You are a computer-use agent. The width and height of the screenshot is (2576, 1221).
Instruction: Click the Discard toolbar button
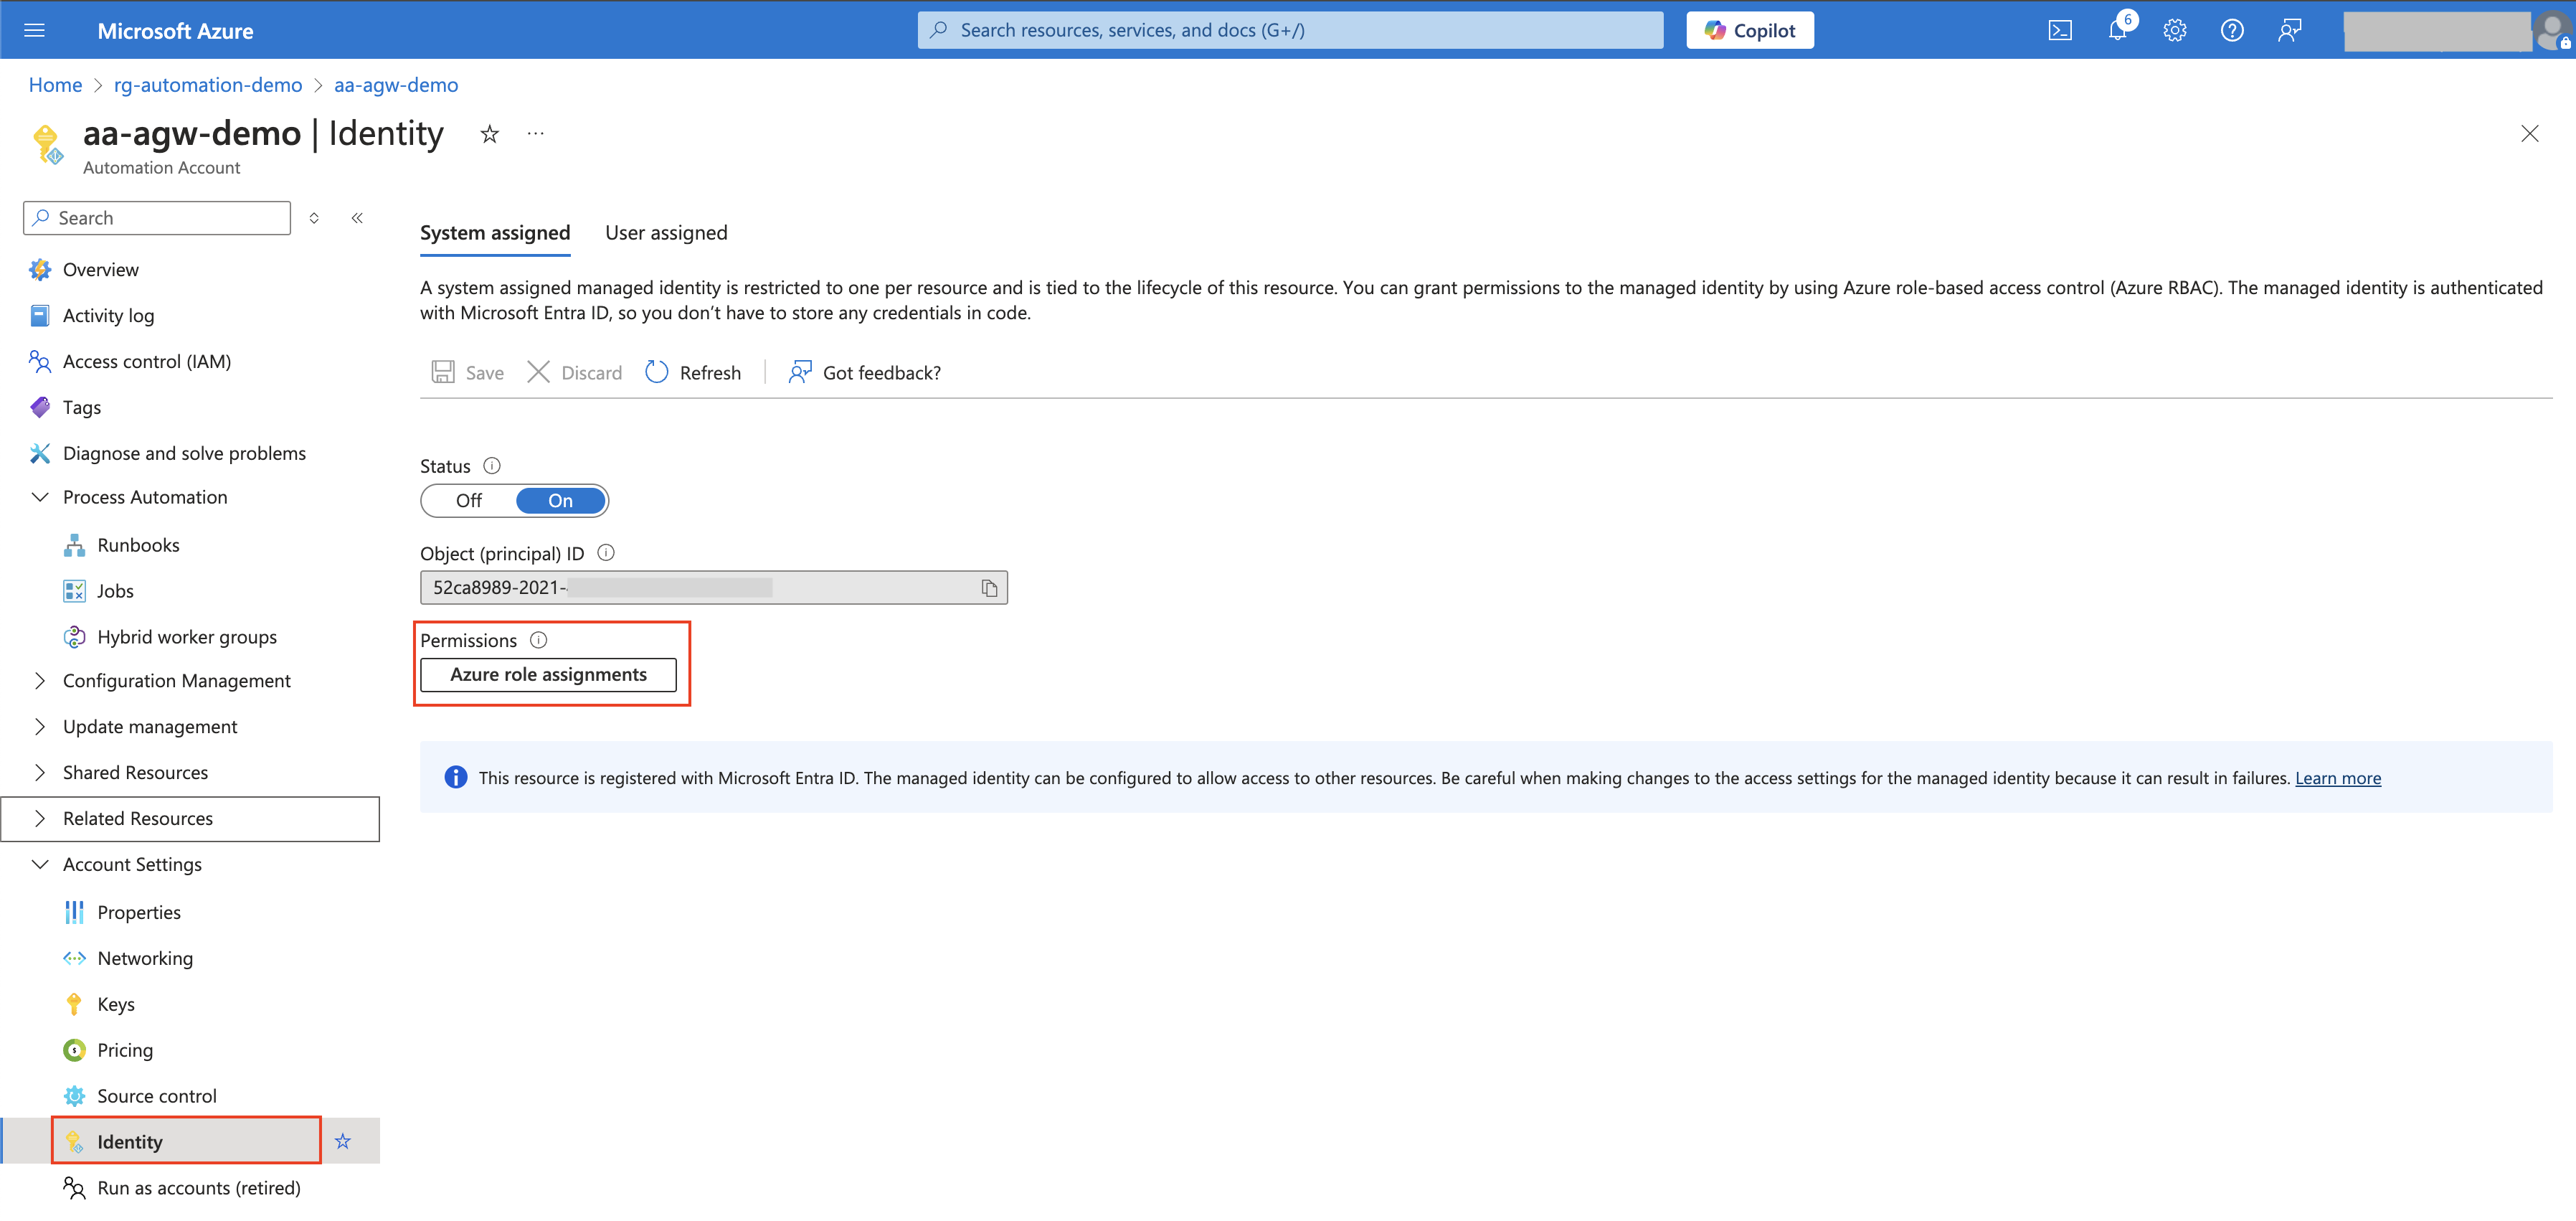point(574,373)
